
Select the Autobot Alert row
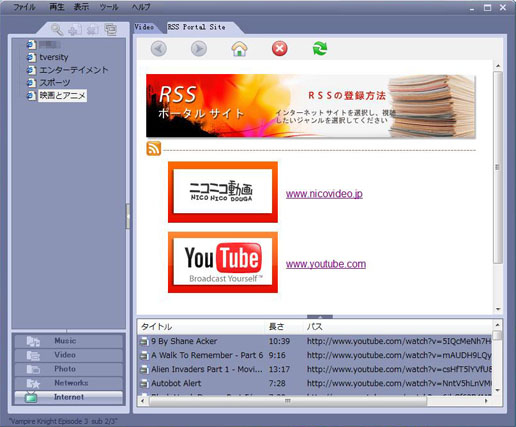click(315, 384)
